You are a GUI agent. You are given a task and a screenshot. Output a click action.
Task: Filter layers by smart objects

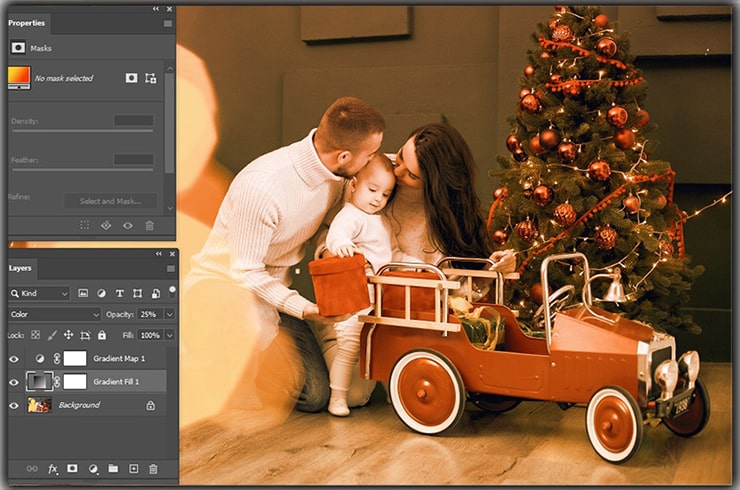pos(155,294)
